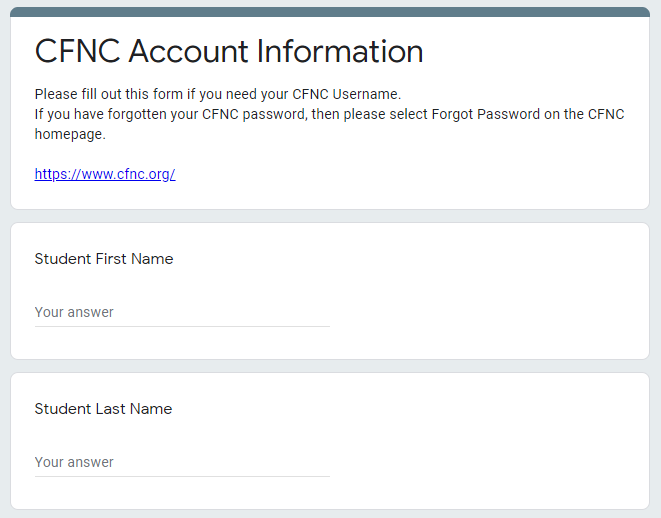Select the "Student Last Name" question label
Image resolution: width=661 pixels, height=518 pixels.
(x=103, y=409)
